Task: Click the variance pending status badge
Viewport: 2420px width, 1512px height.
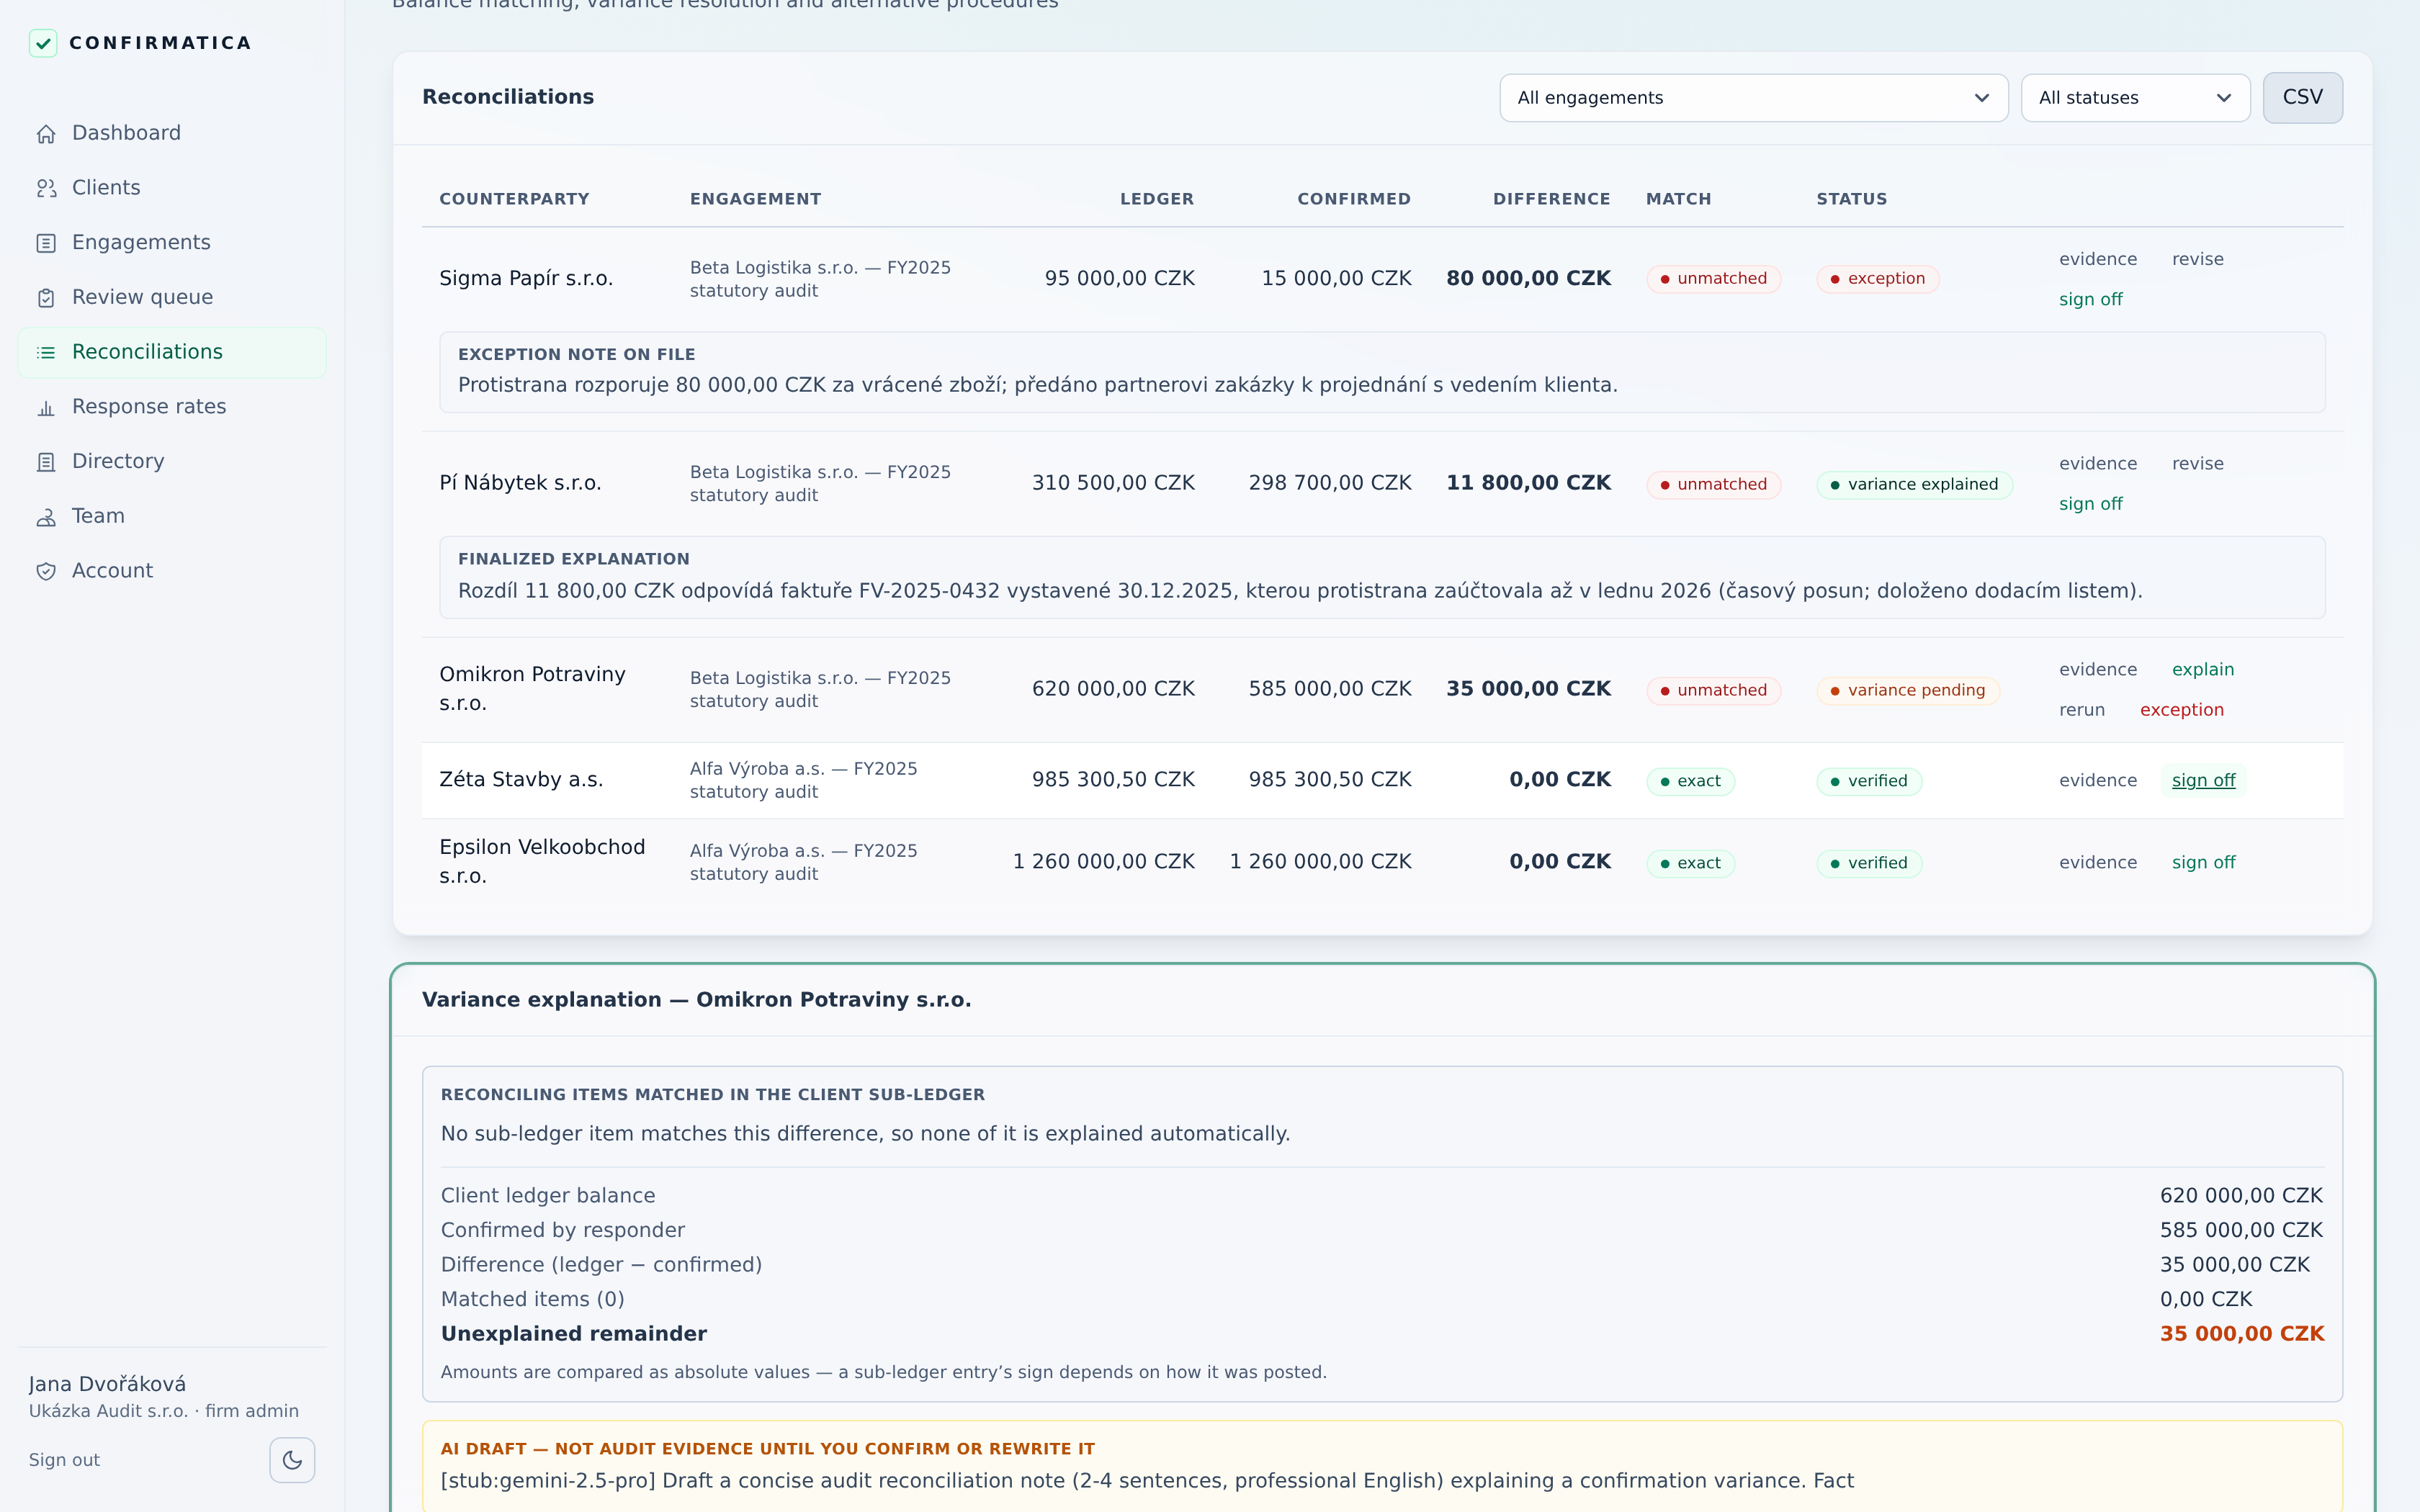Action: tap(1908, 691)
